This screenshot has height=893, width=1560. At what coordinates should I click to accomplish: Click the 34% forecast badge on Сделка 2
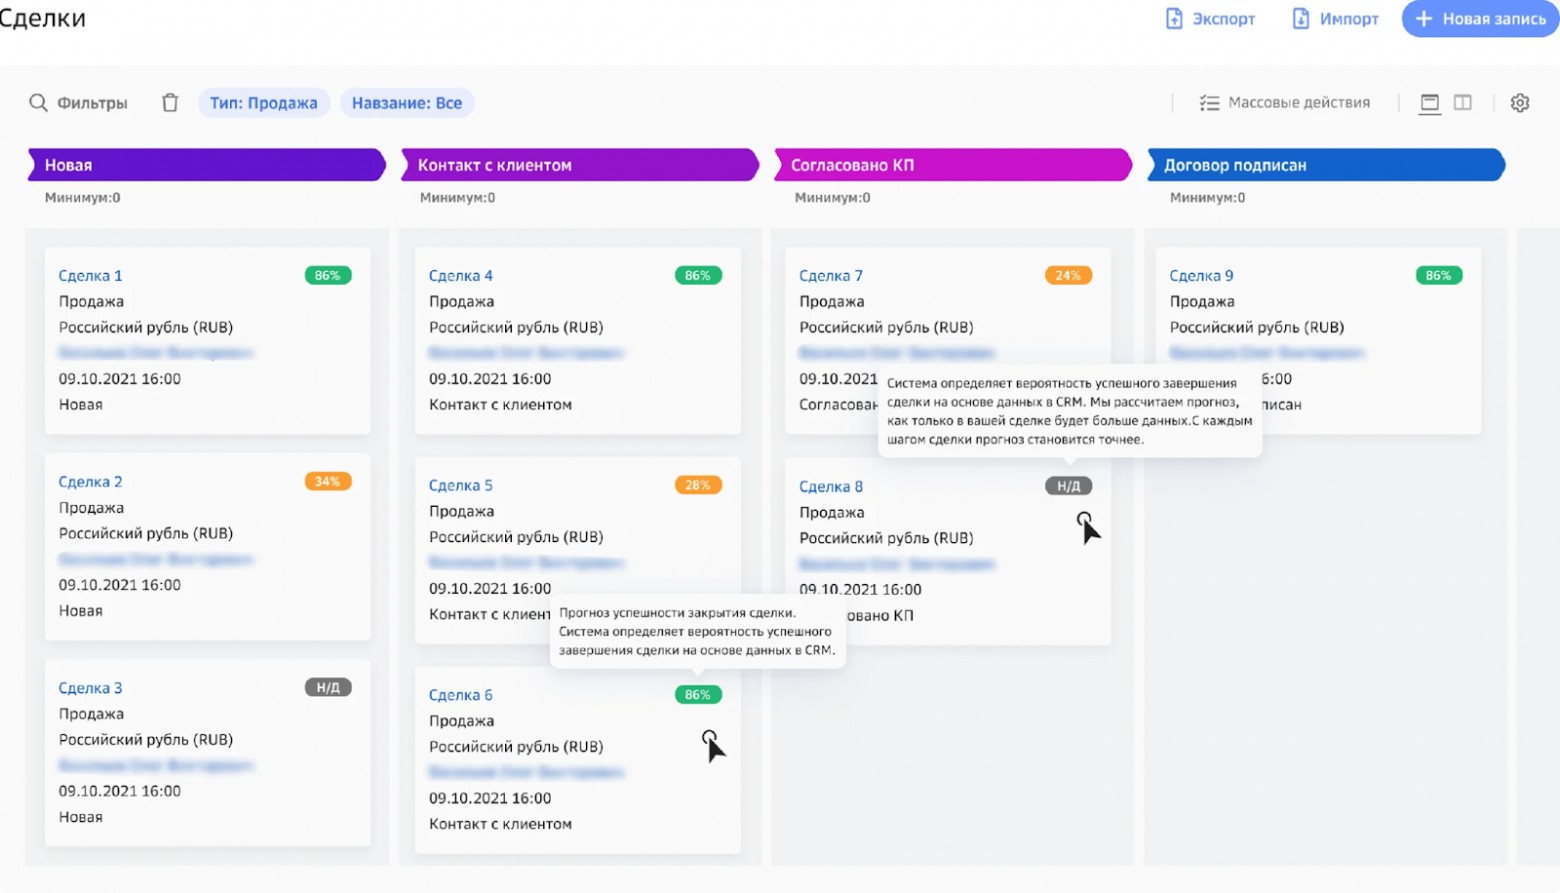click(328, 482)
